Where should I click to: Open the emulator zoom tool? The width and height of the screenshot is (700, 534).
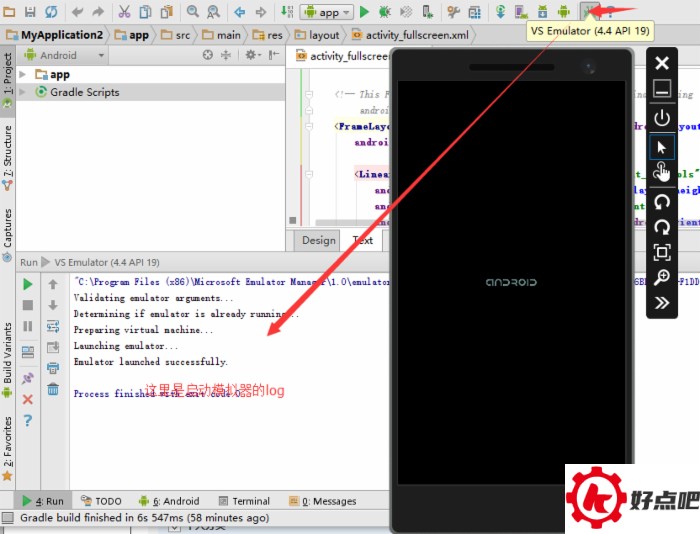[x=661, y=277]
